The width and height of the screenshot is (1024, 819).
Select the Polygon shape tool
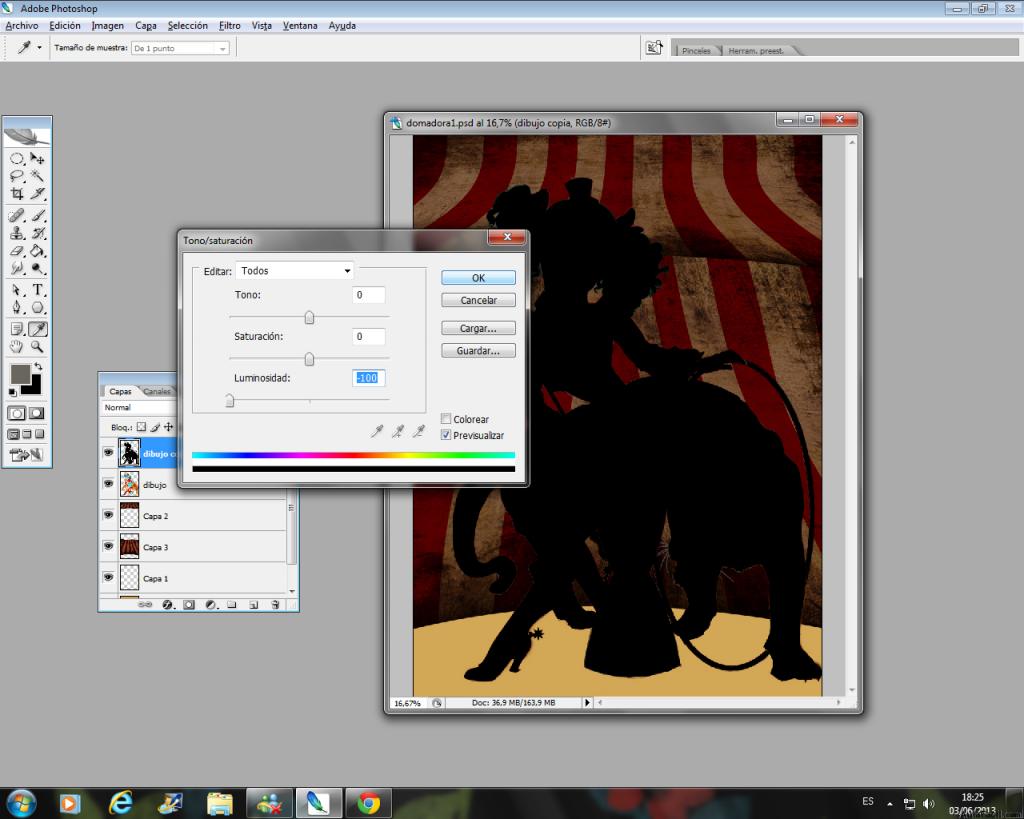coord(37,308)
